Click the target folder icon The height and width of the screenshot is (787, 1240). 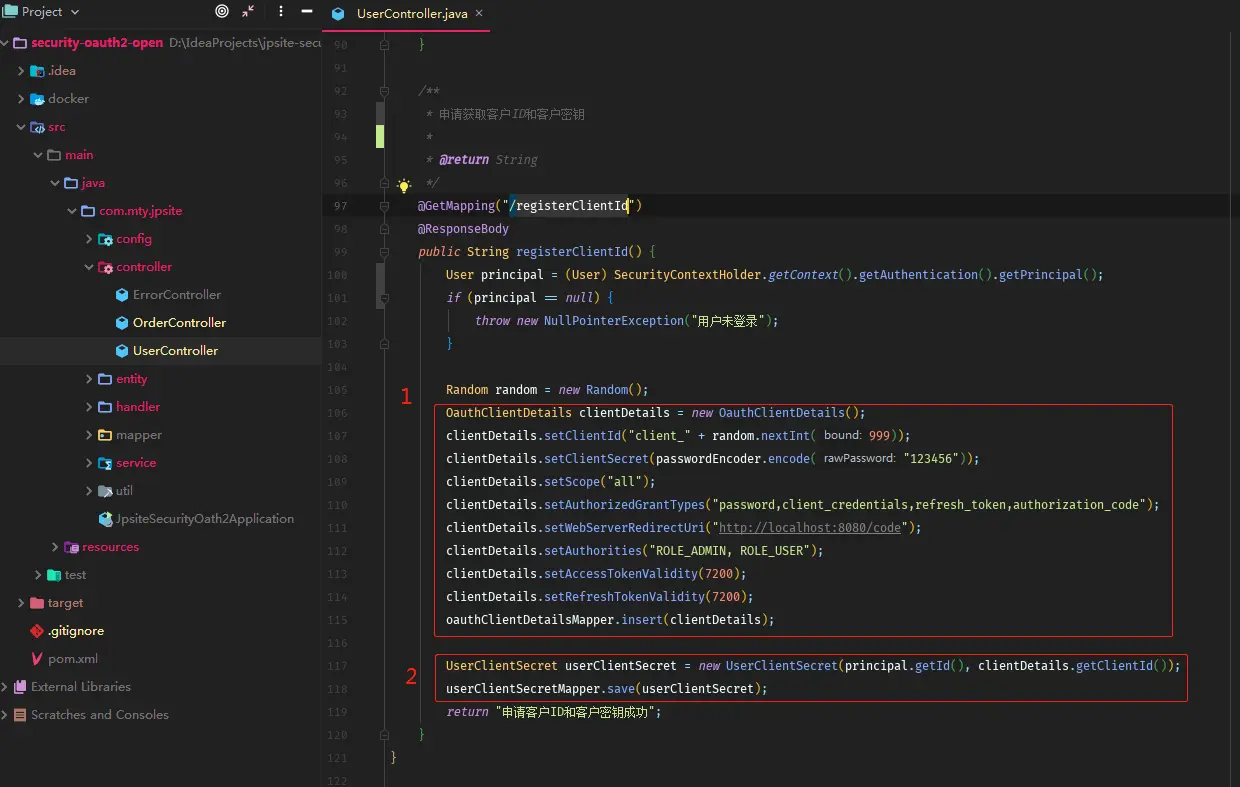pos(38,603)
